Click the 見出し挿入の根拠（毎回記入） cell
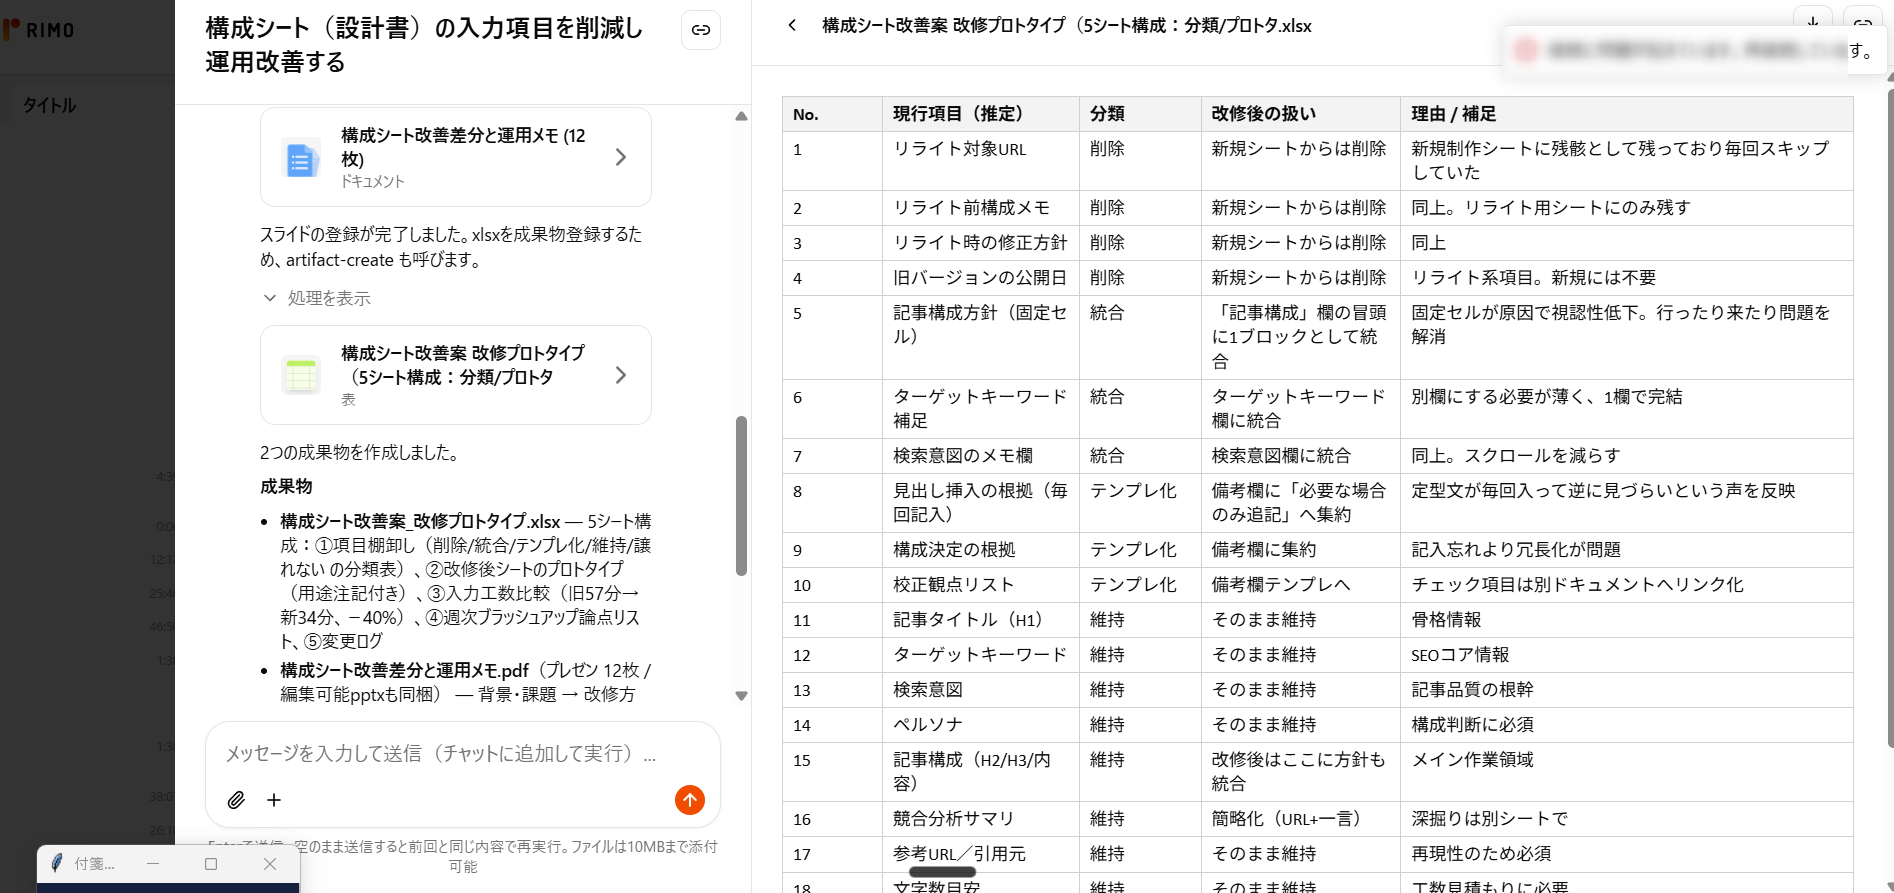 pos(980,503)
